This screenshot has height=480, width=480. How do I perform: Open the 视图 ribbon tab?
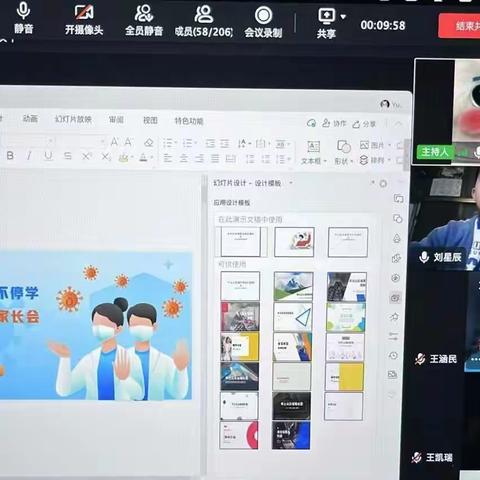pyautogui.click(x=150, y=120)
